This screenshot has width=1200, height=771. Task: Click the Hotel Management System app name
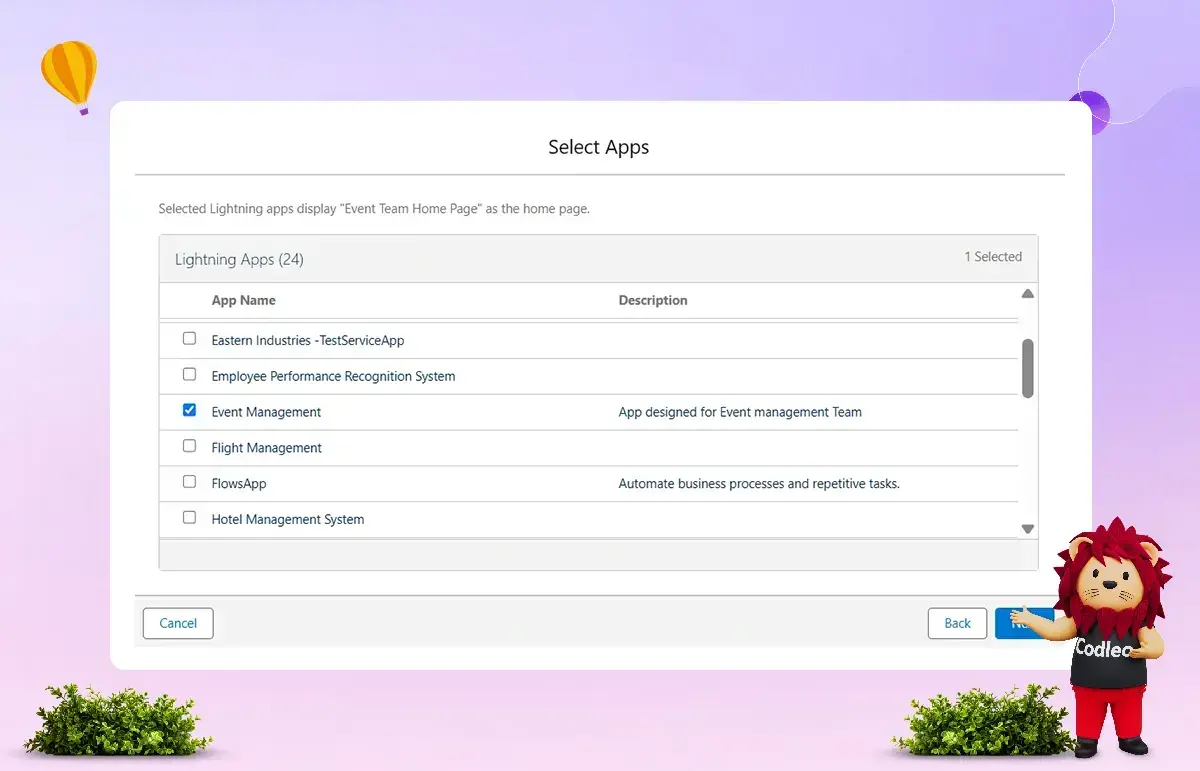coord(288,520)
